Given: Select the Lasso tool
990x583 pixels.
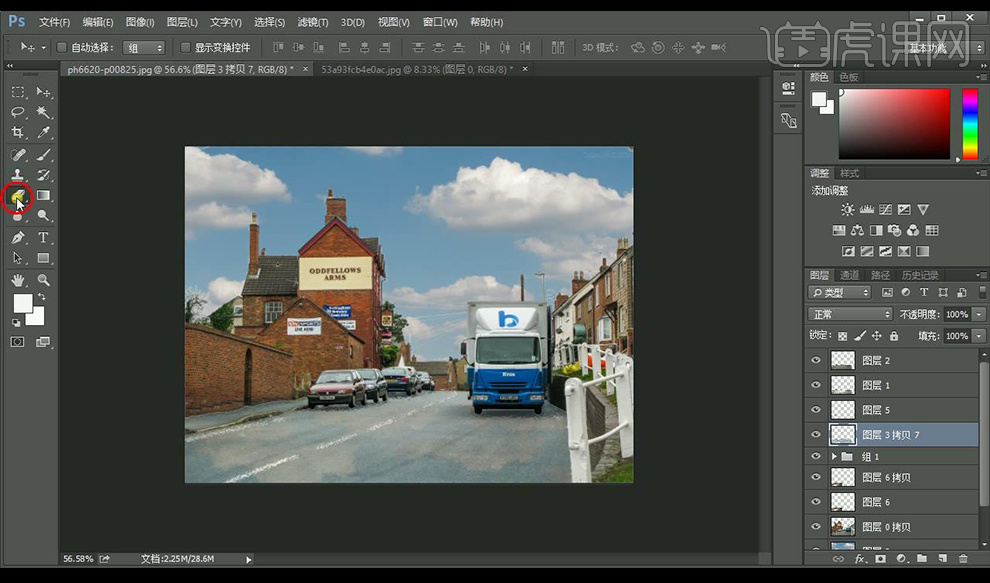Looking at the screenshot, I should click(18, 112).
